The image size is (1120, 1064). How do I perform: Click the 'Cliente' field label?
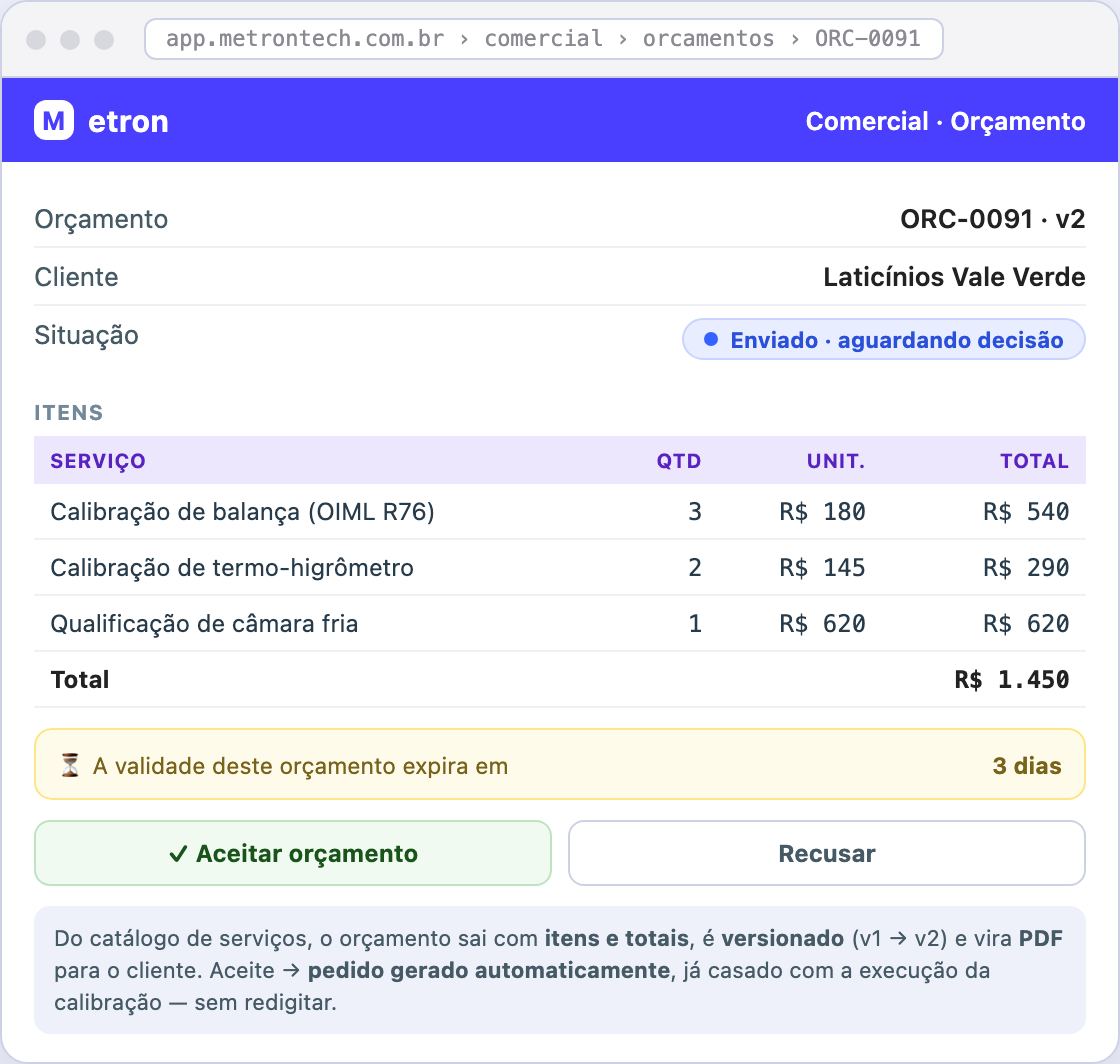76,277
